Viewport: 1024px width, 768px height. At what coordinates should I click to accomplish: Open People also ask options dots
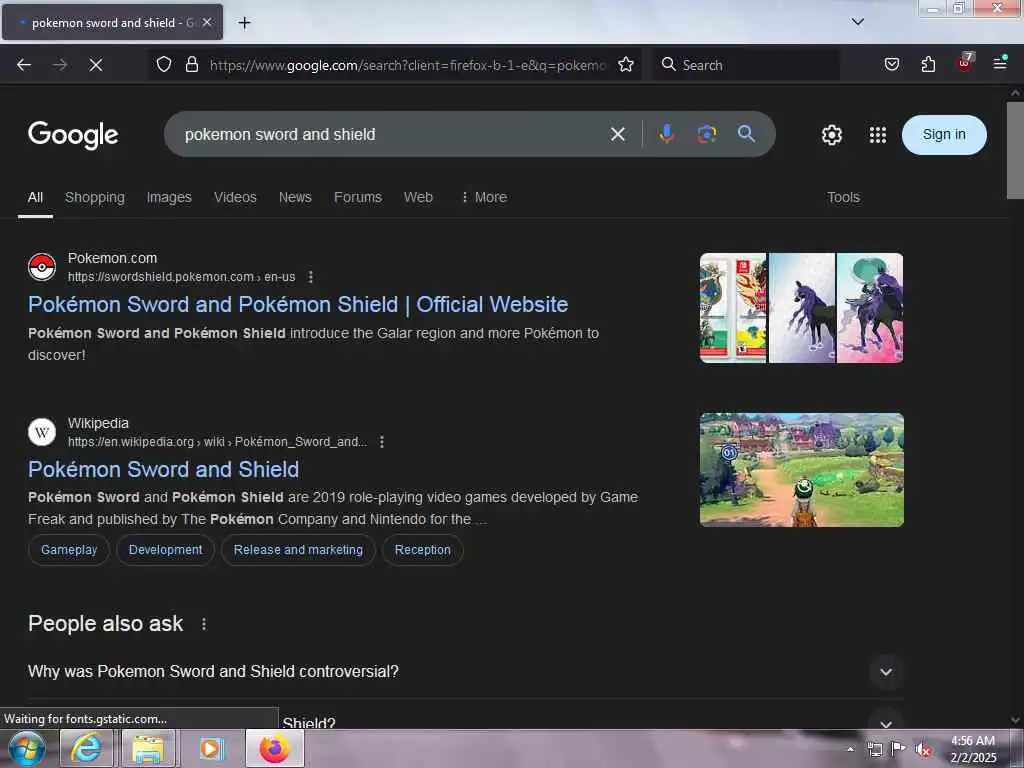coord(204,624)
